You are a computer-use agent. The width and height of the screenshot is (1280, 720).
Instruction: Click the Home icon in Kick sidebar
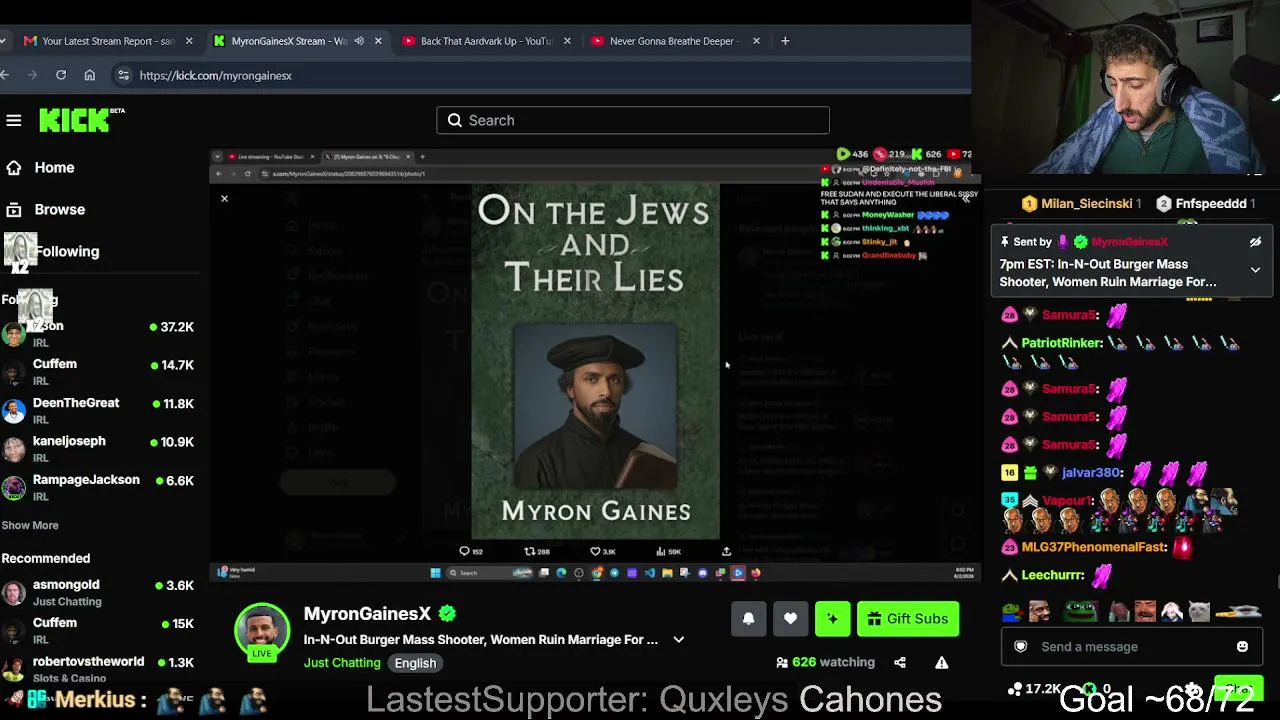coord(14,168)
